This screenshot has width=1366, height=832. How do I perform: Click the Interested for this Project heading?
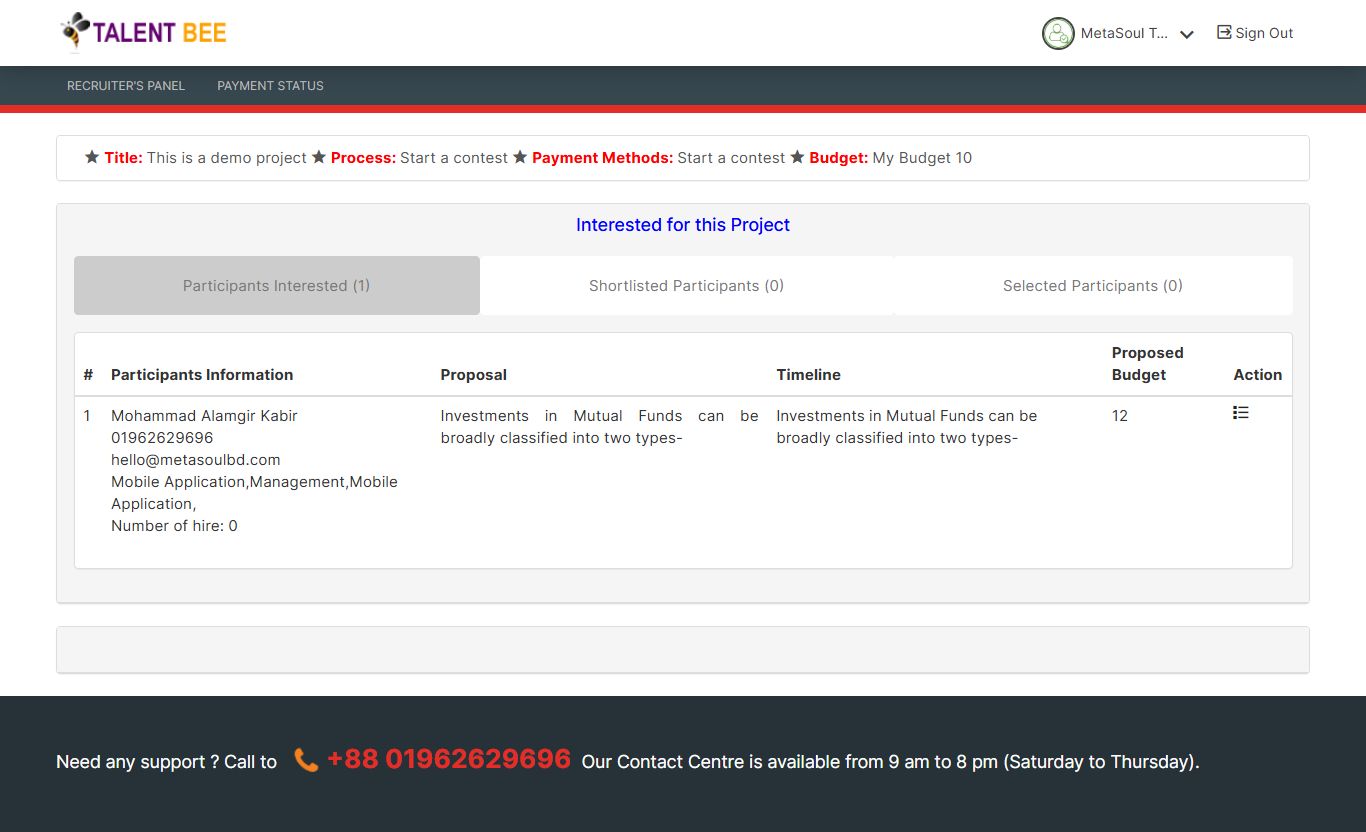pyautogui.click(x=682, y=225)
